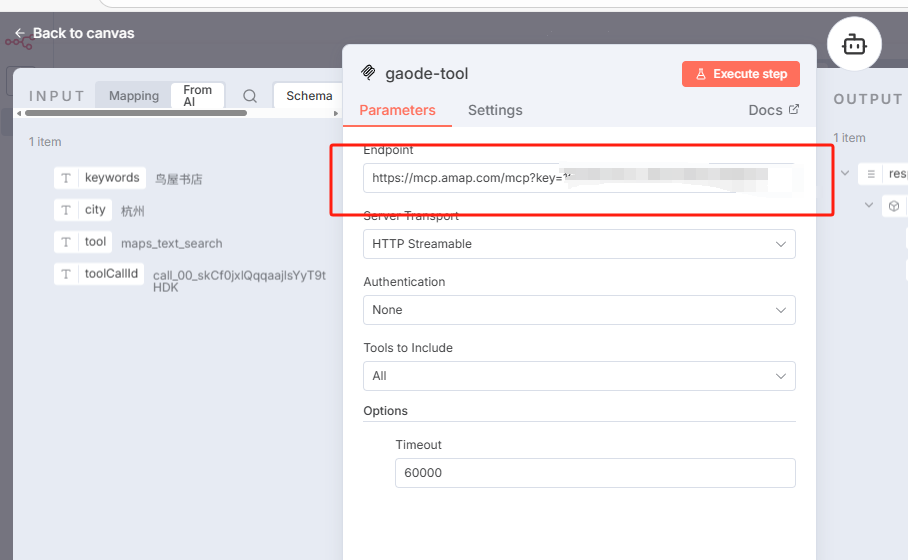Click the Timeout input field
Screen dimensions: 908x560
click(595, 473)
